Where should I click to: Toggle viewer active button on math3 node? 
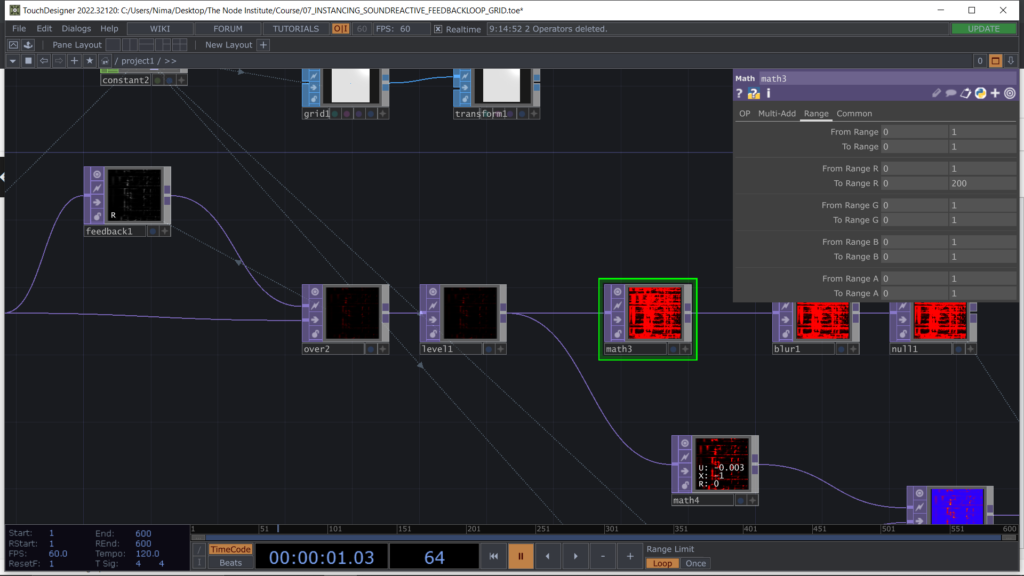point(617,291)
